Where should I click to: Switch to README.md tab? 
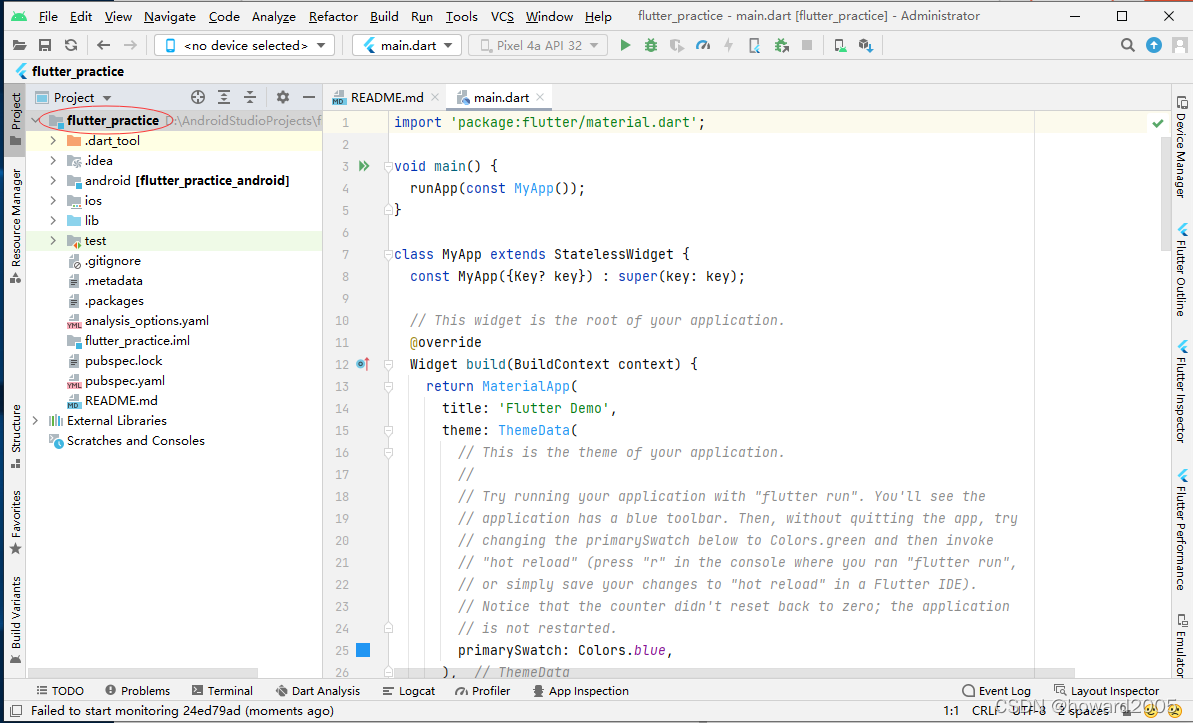tap(386, 97)
